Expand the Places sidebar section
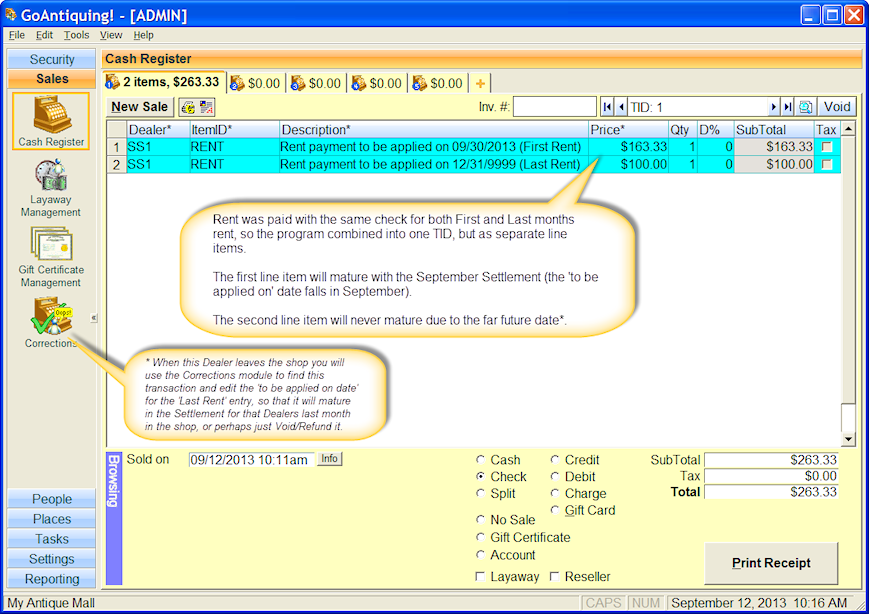The width and height of the screenshot is (869, 614). [52, 519]
